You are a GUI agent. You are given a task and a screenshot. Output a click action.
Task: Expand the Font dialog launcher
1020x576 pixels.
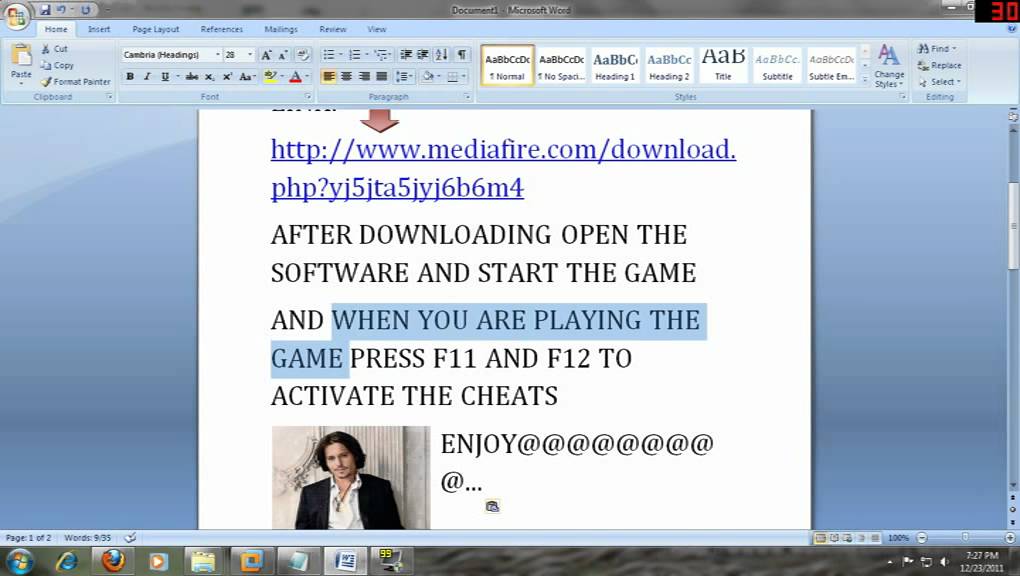click(308, 96)
